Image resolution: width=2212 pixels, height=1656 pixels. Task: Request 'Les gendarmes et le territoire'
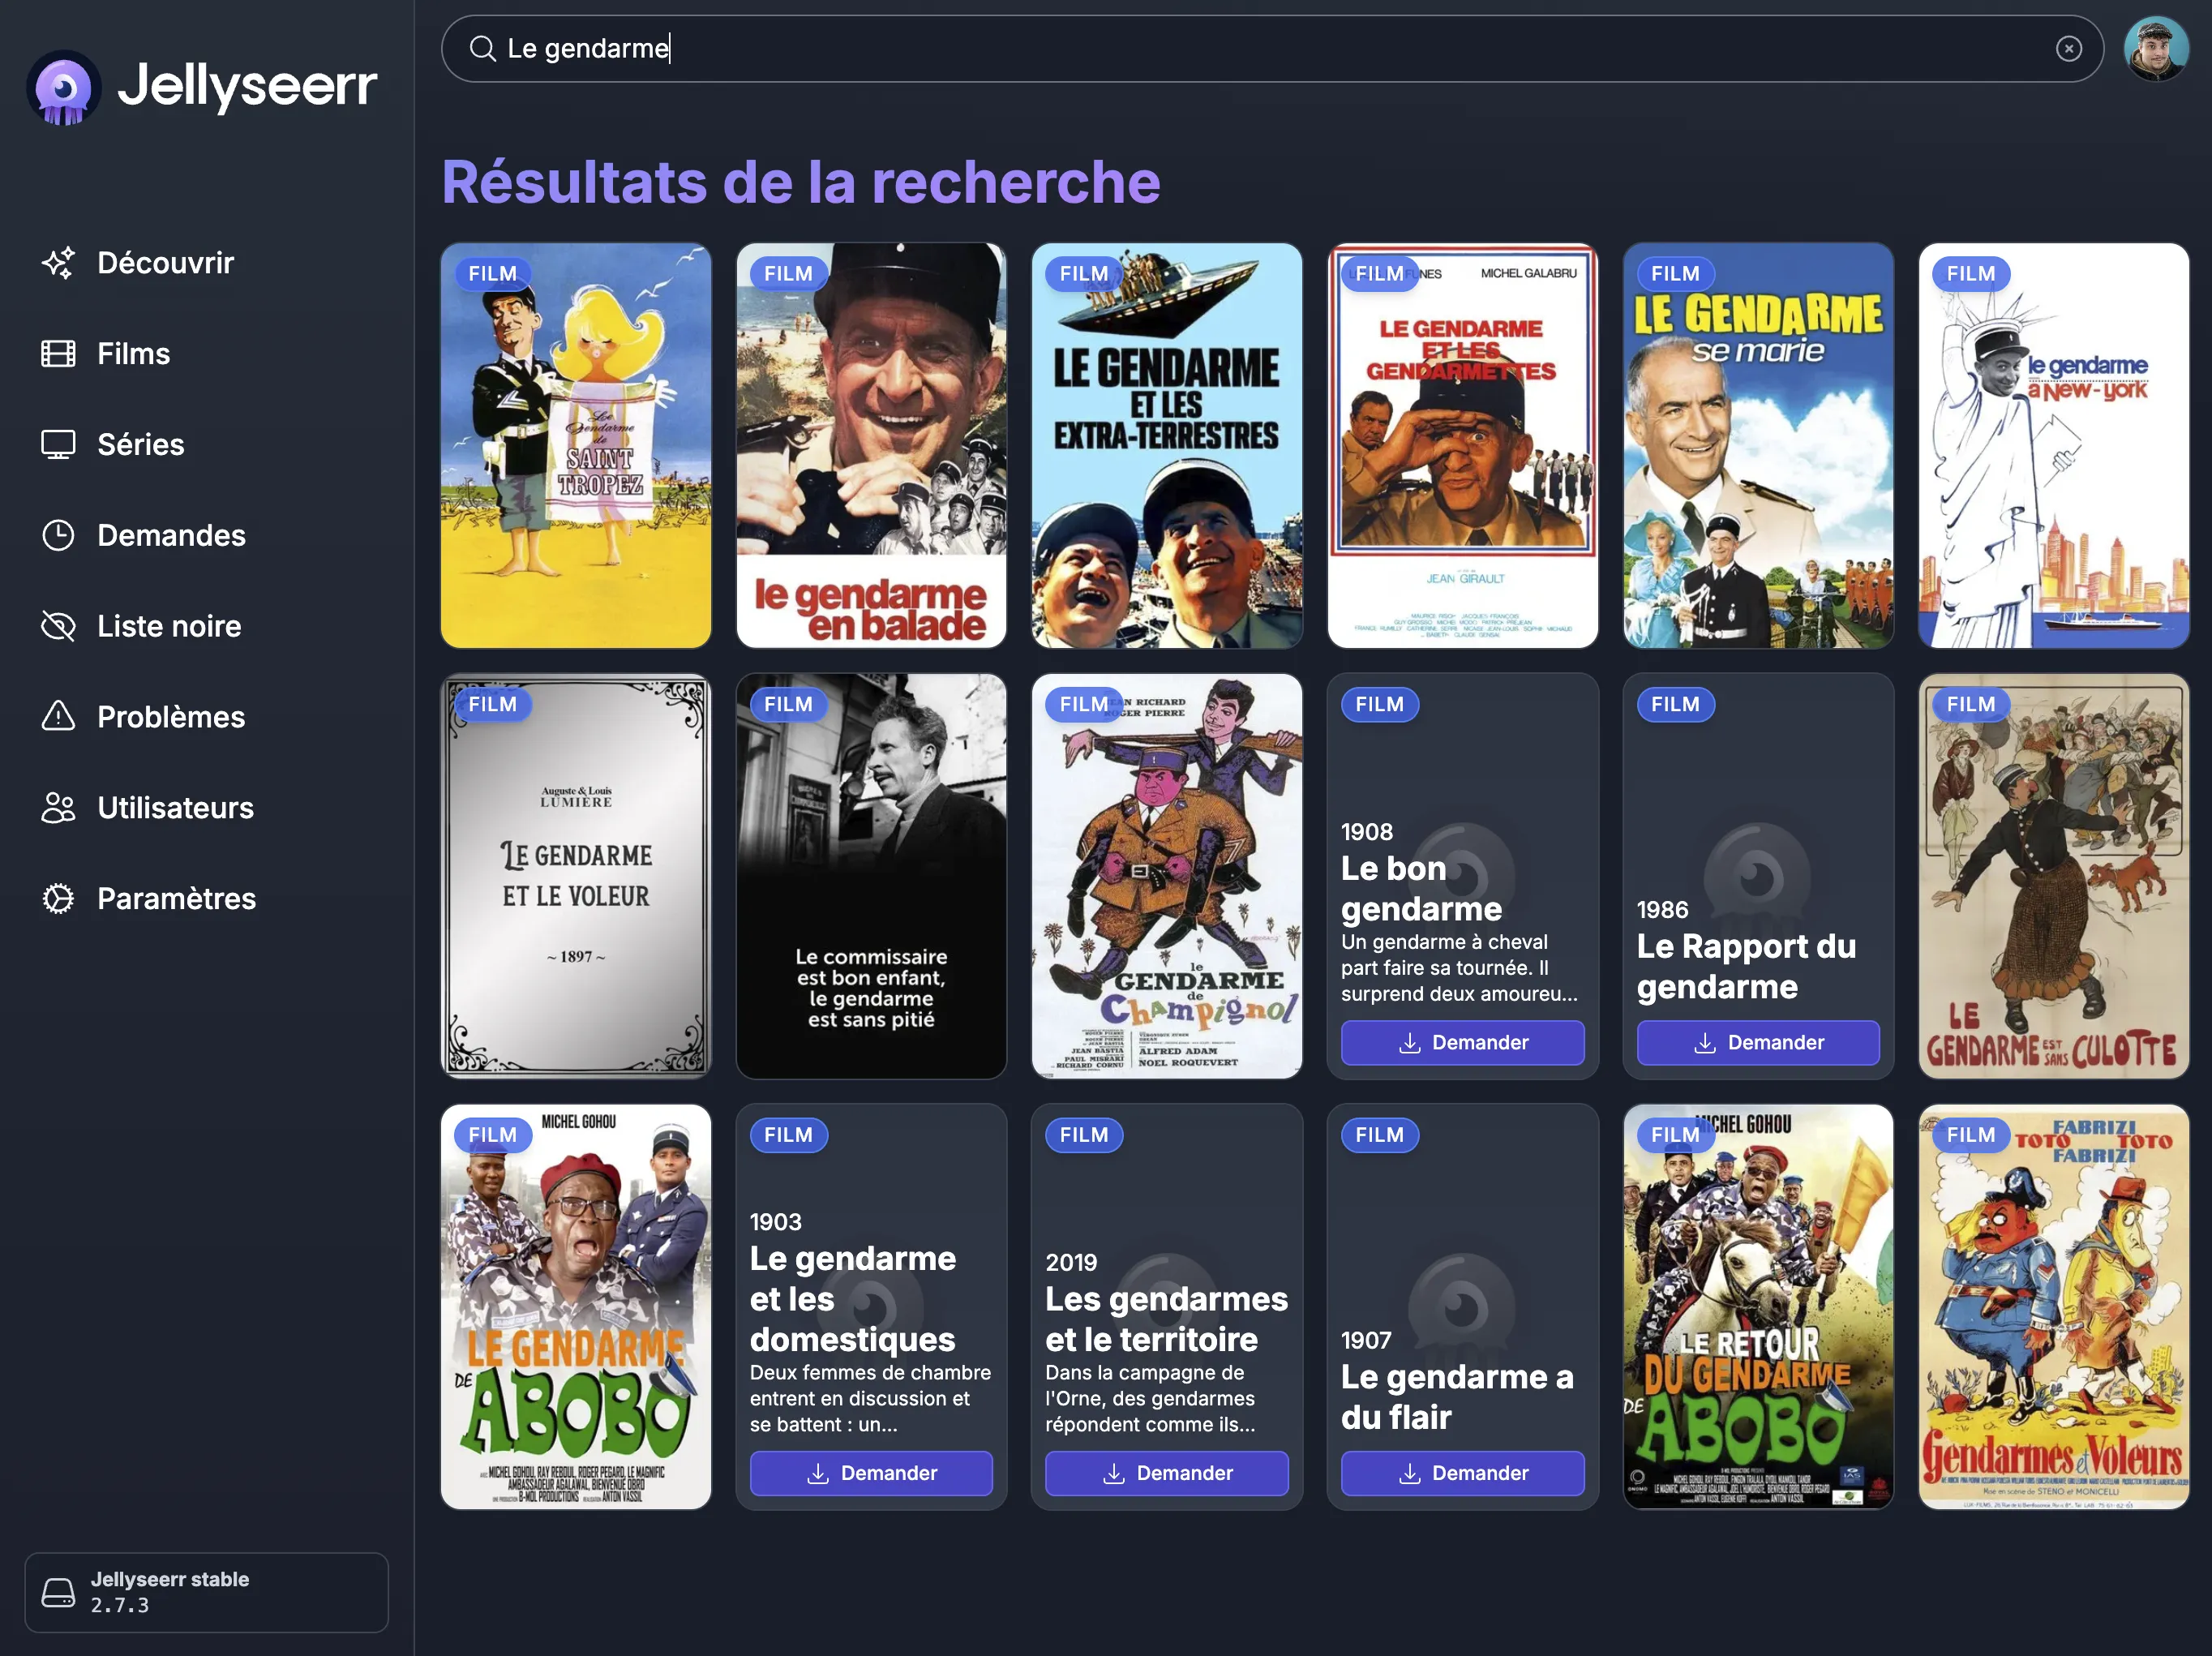tap(1166, 1472)
